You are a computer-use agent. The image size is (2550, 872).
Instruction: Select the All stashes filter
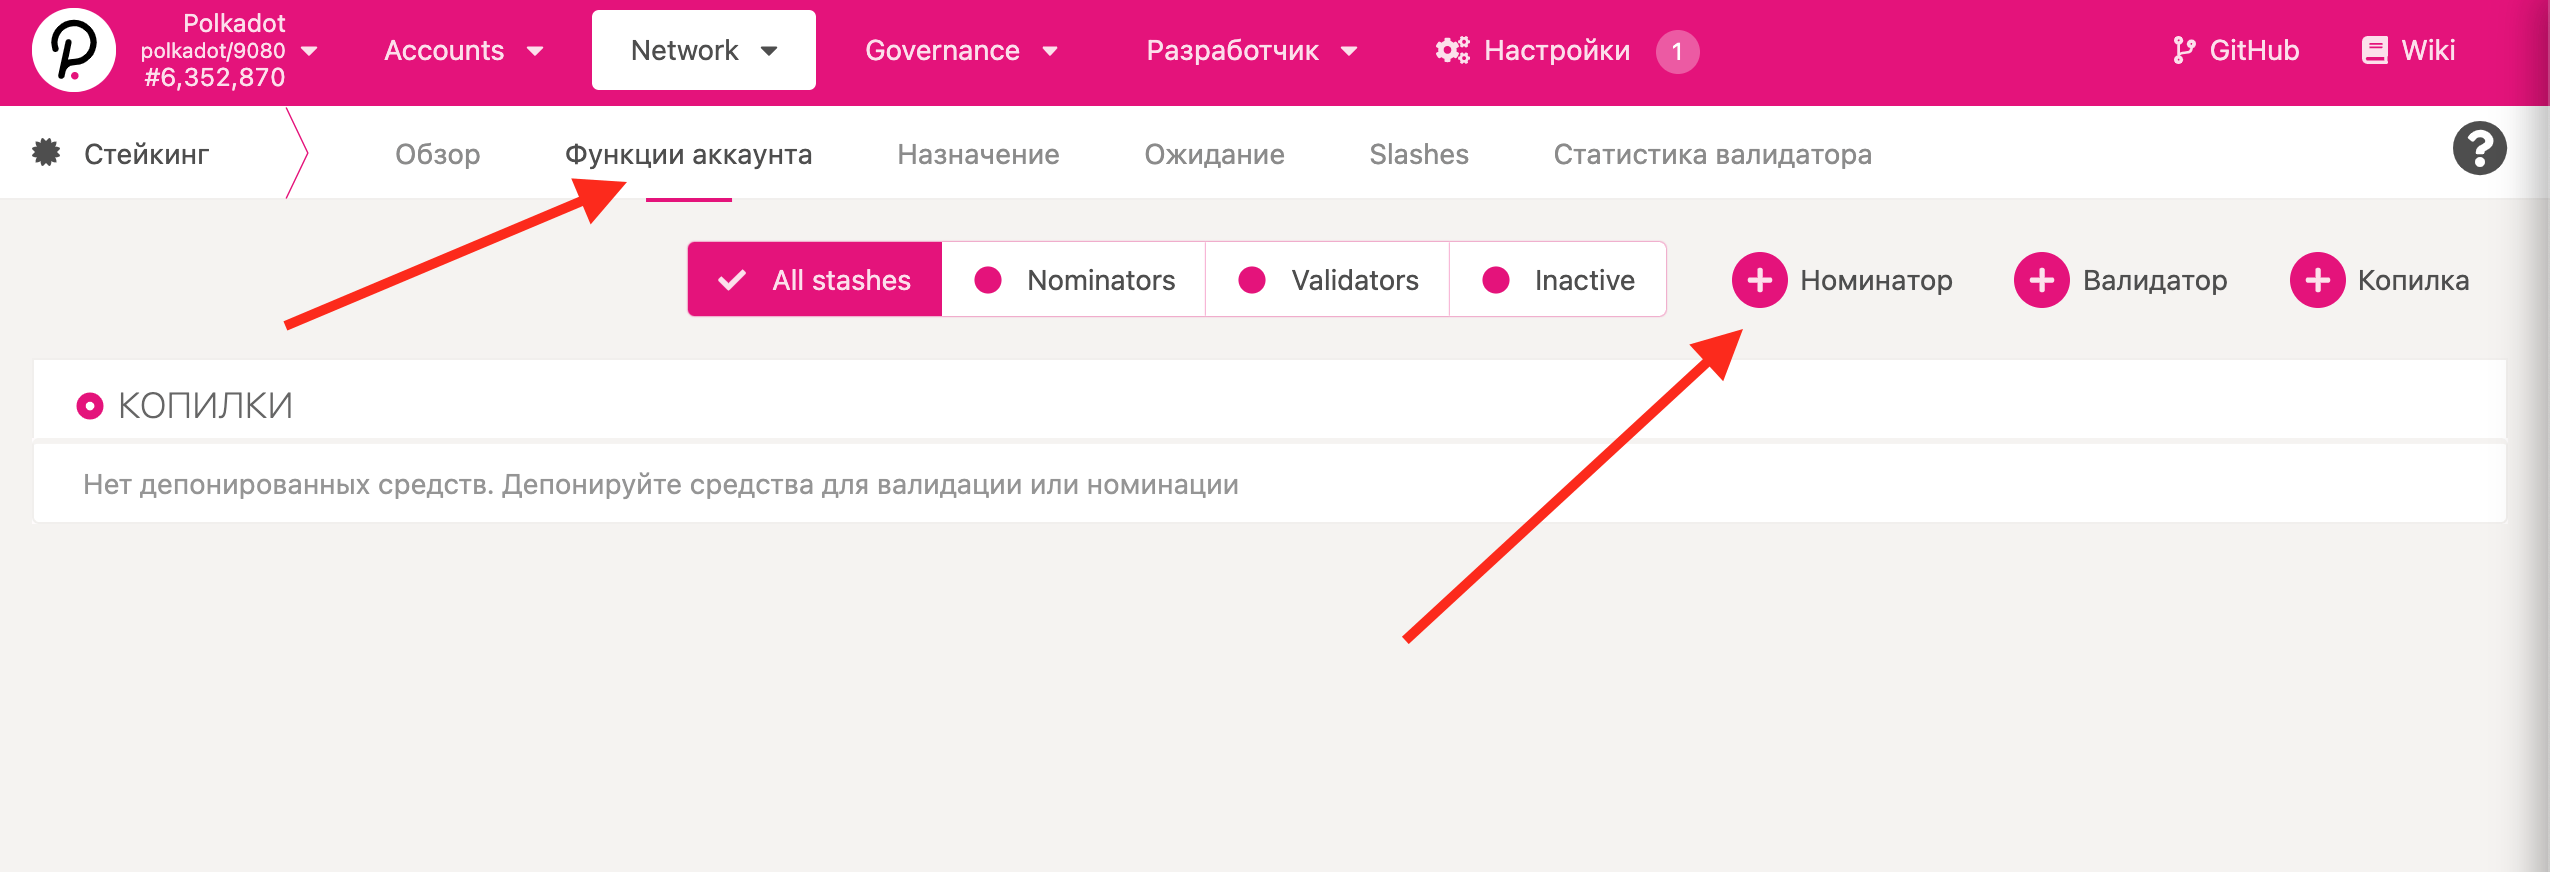pyautogui.click(x=815, y=280)
